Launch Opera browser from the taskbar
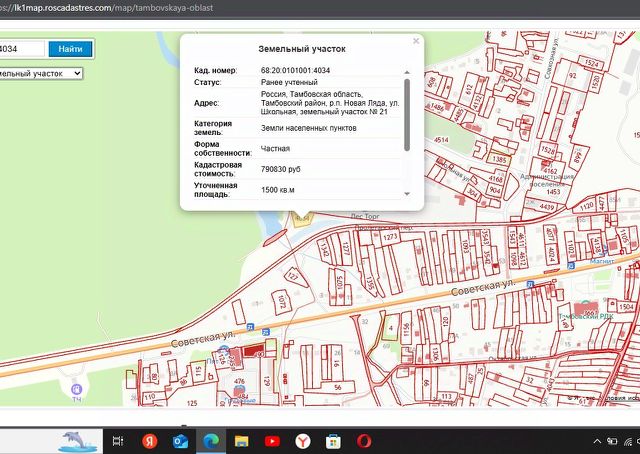This screenshot has width=640, height=454. (x=365, y=441)
